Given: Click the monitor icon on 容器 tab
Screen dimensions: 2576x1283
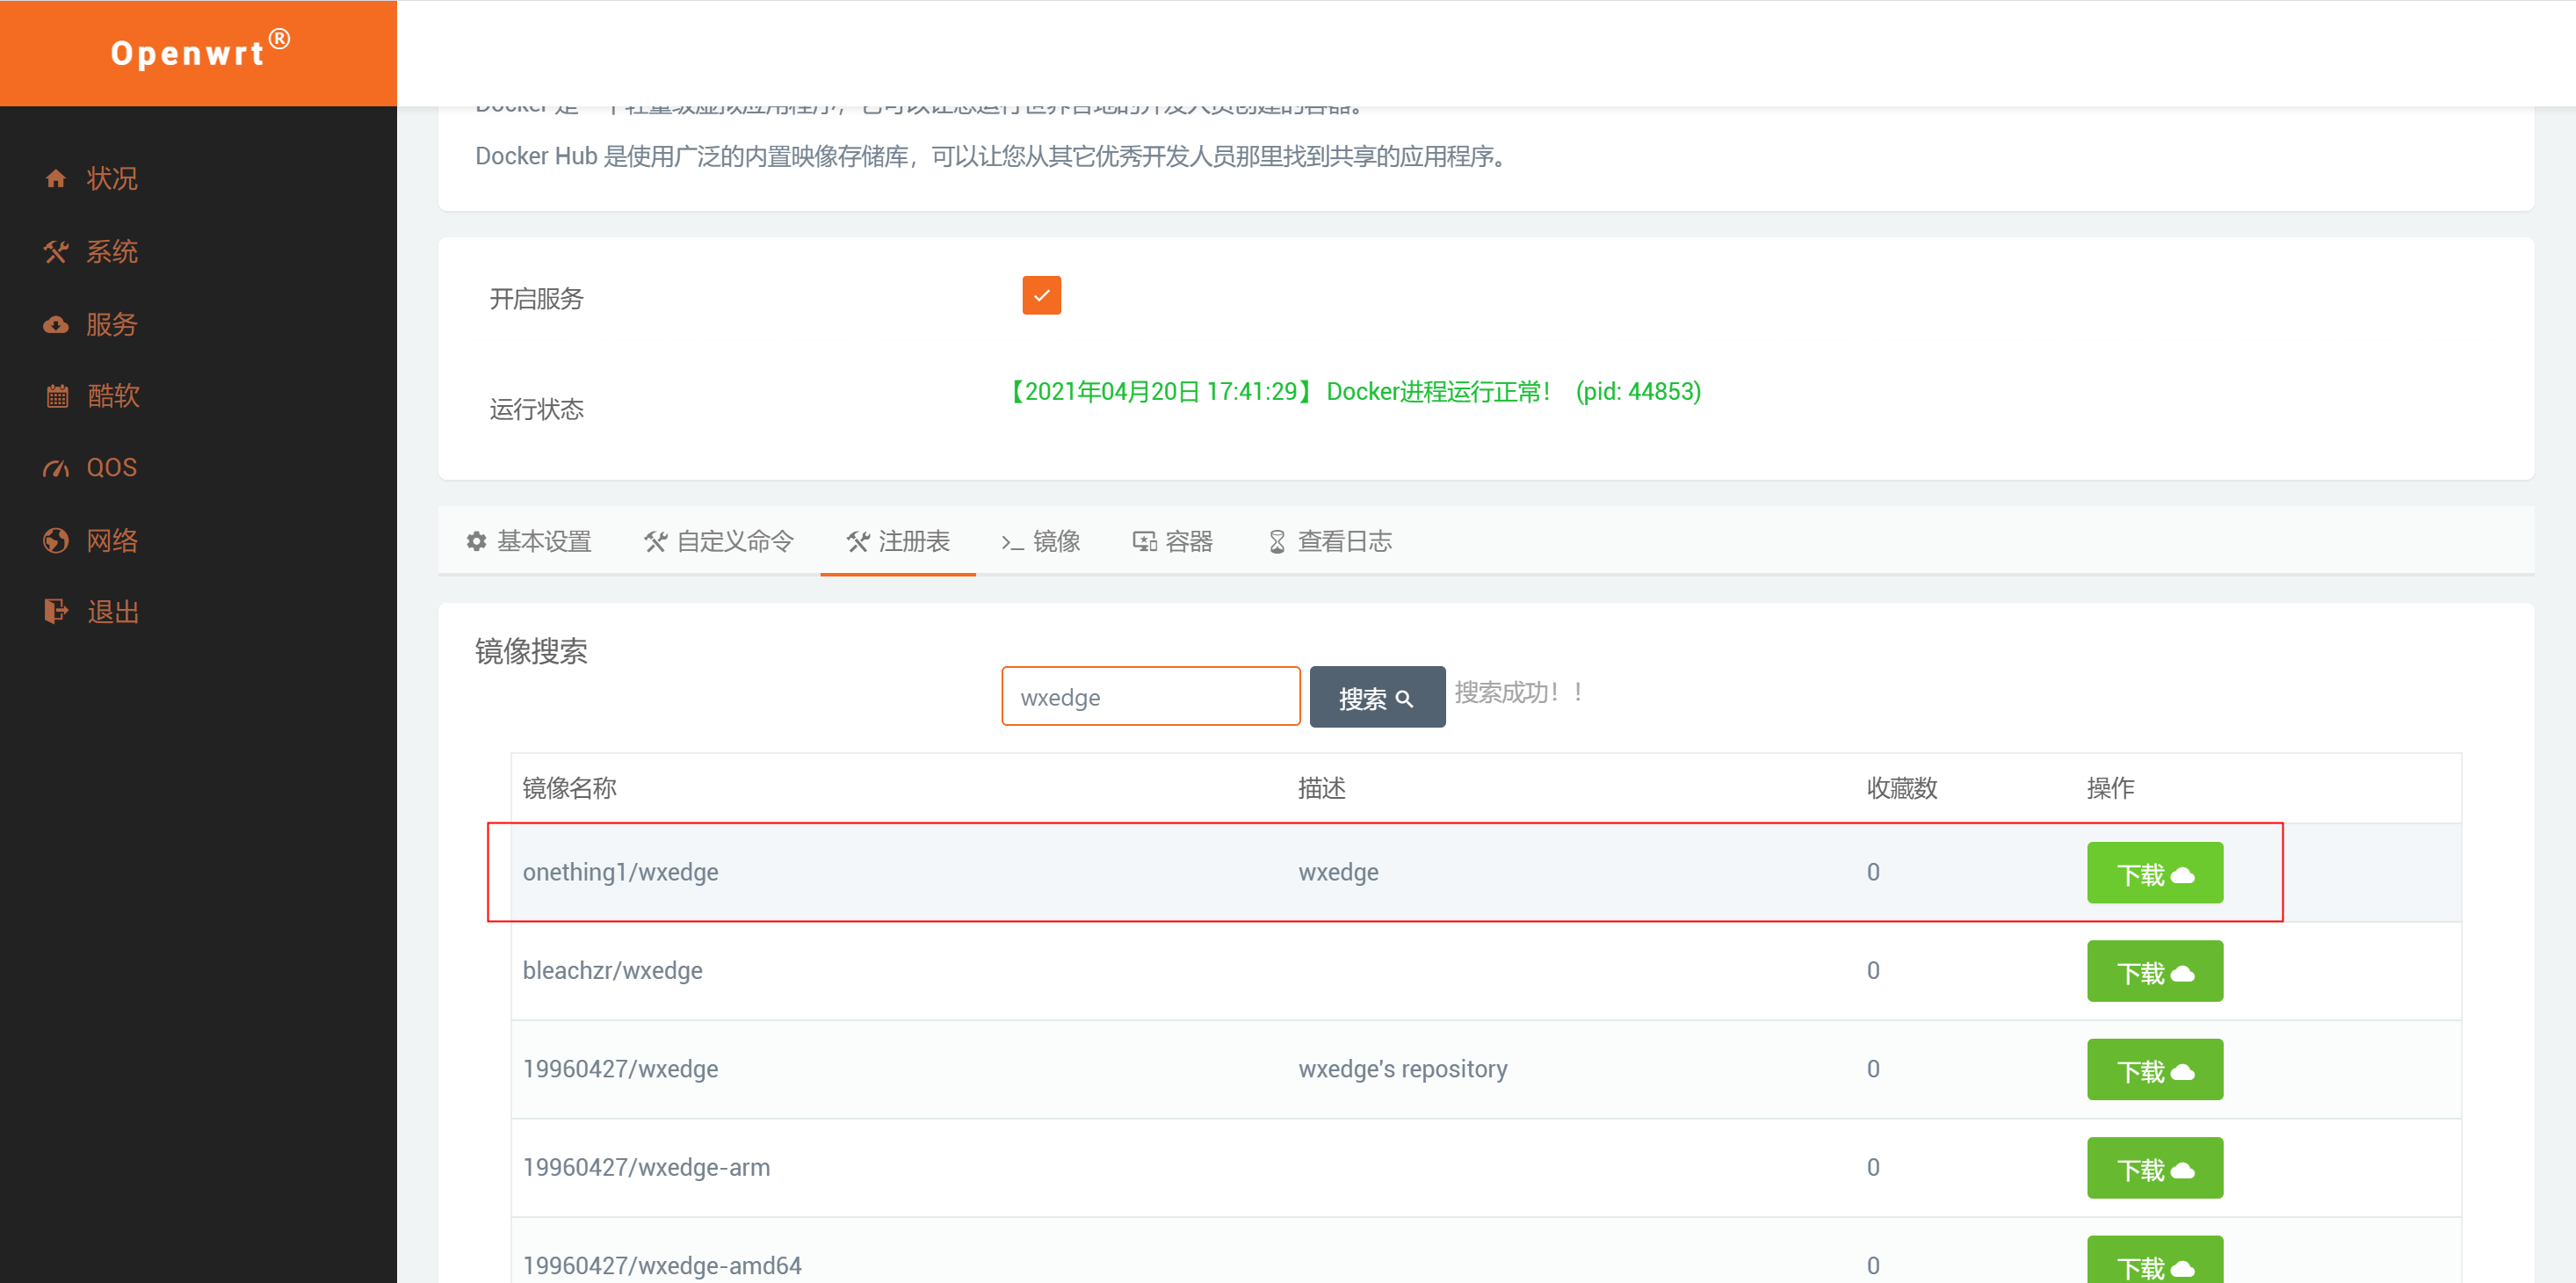Looking at the screenshot, I should [1144, 542].
